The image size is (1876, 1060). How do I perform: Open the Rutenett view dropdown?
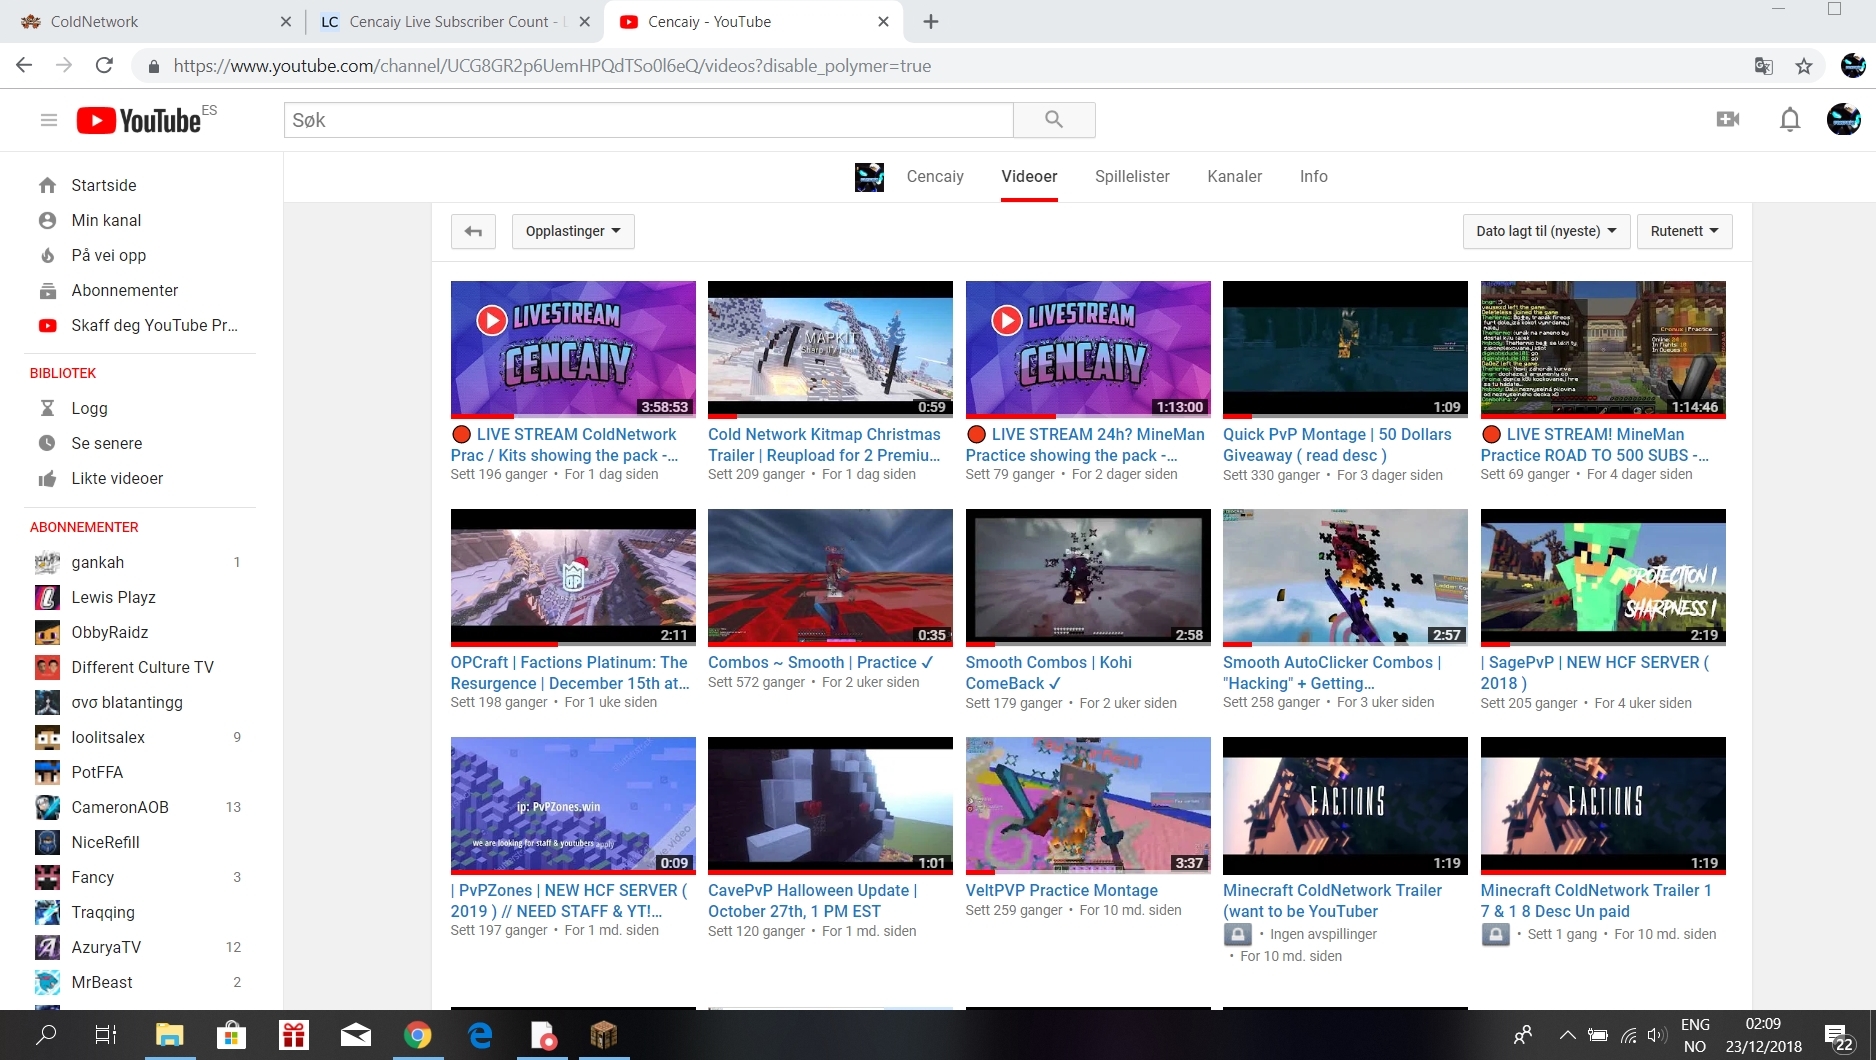pos(1685,231)
